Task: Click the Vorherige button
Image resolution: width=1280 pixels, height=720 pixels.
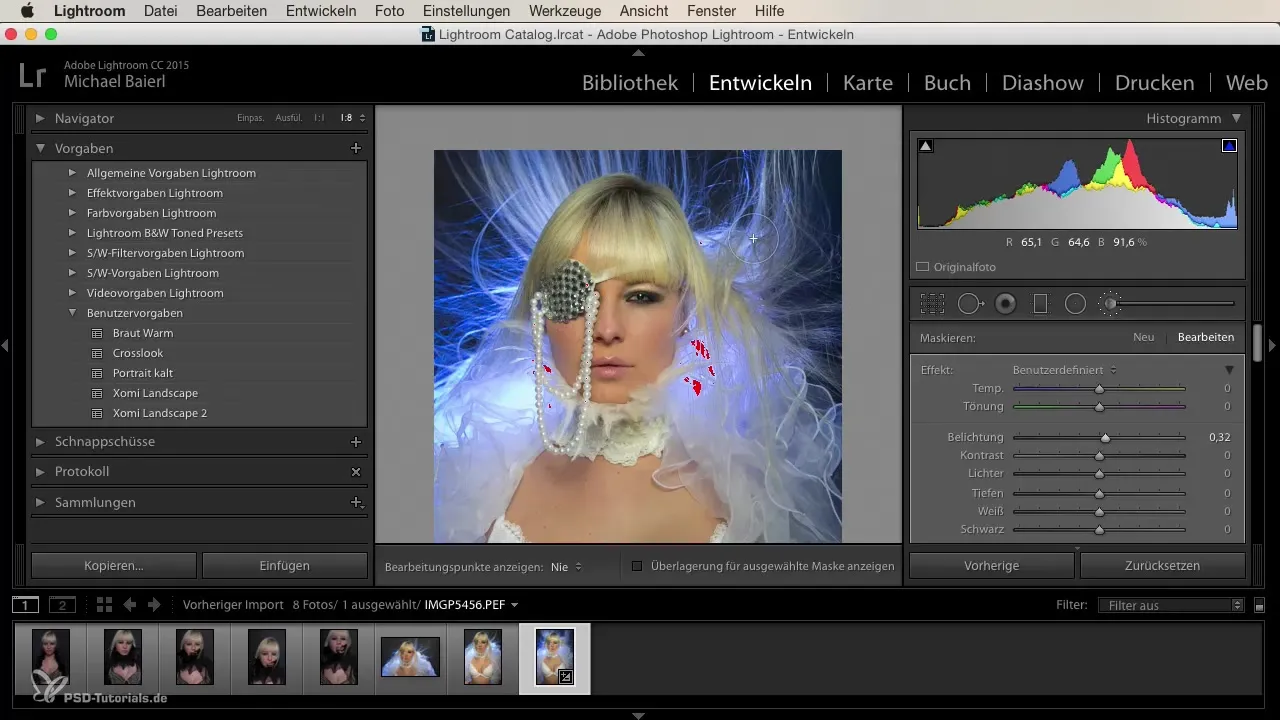Action: [992, 565]
